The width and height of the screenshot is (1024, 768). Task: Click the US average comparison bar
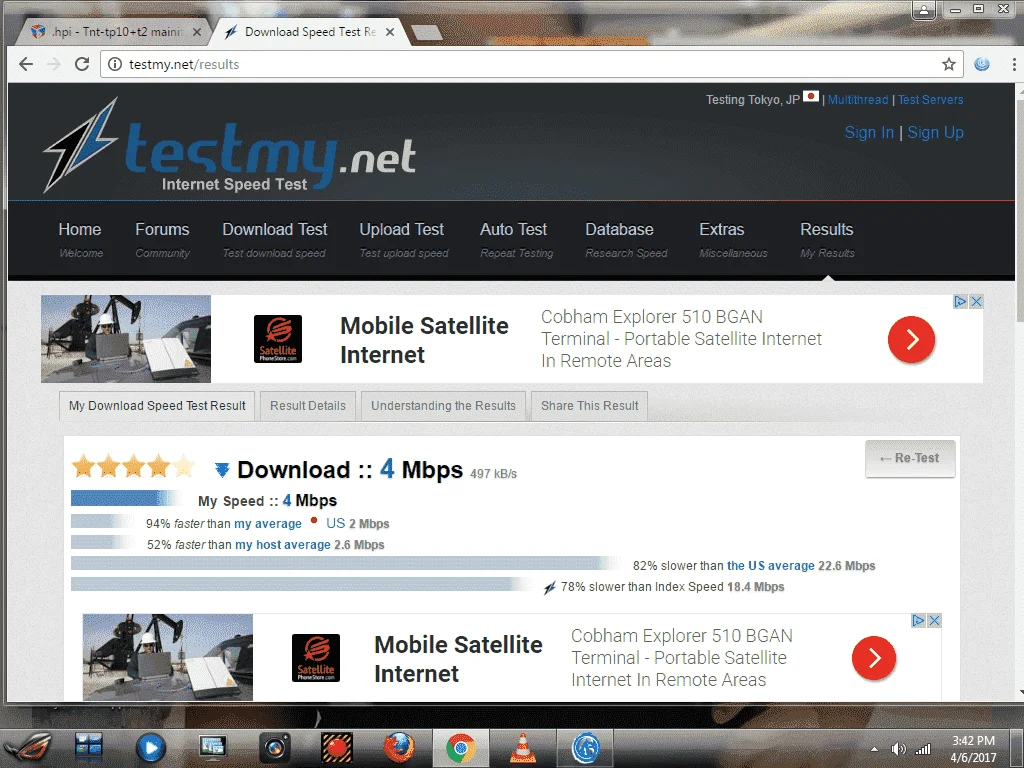pyautogui.click(x=347, y=563)
